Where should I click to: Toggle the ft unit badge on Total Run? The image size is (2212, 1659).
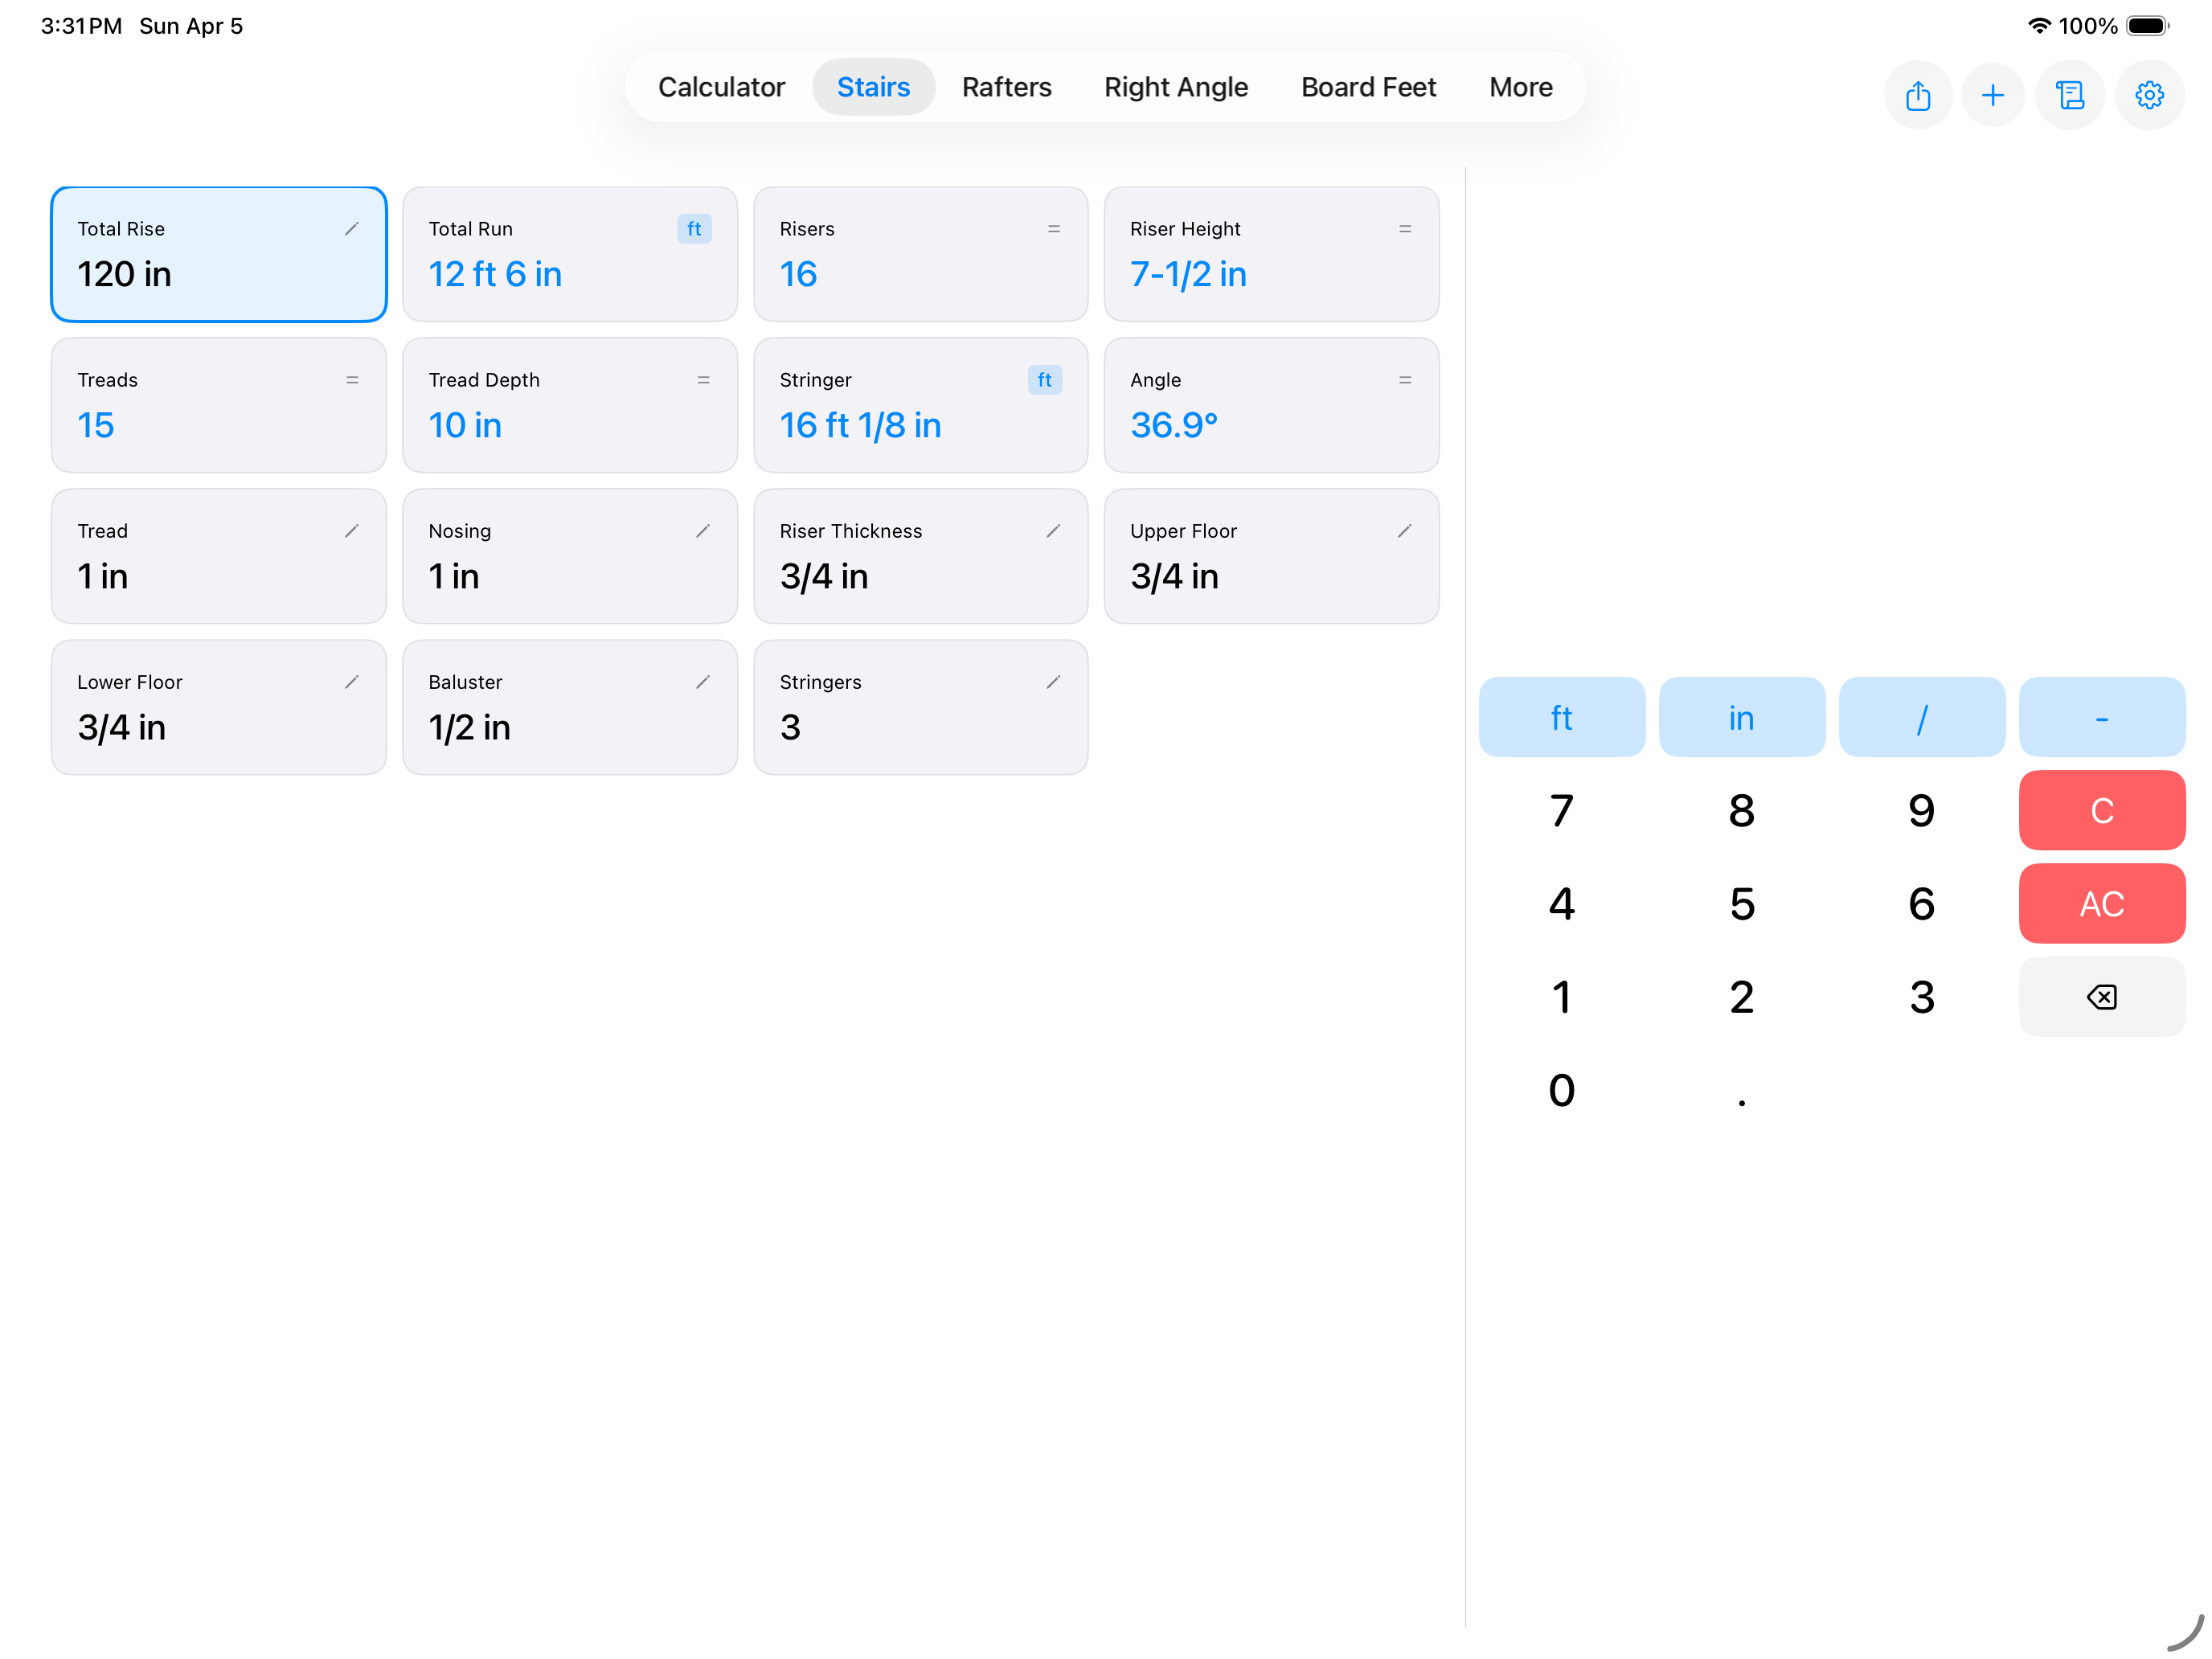tap(694, 229)
